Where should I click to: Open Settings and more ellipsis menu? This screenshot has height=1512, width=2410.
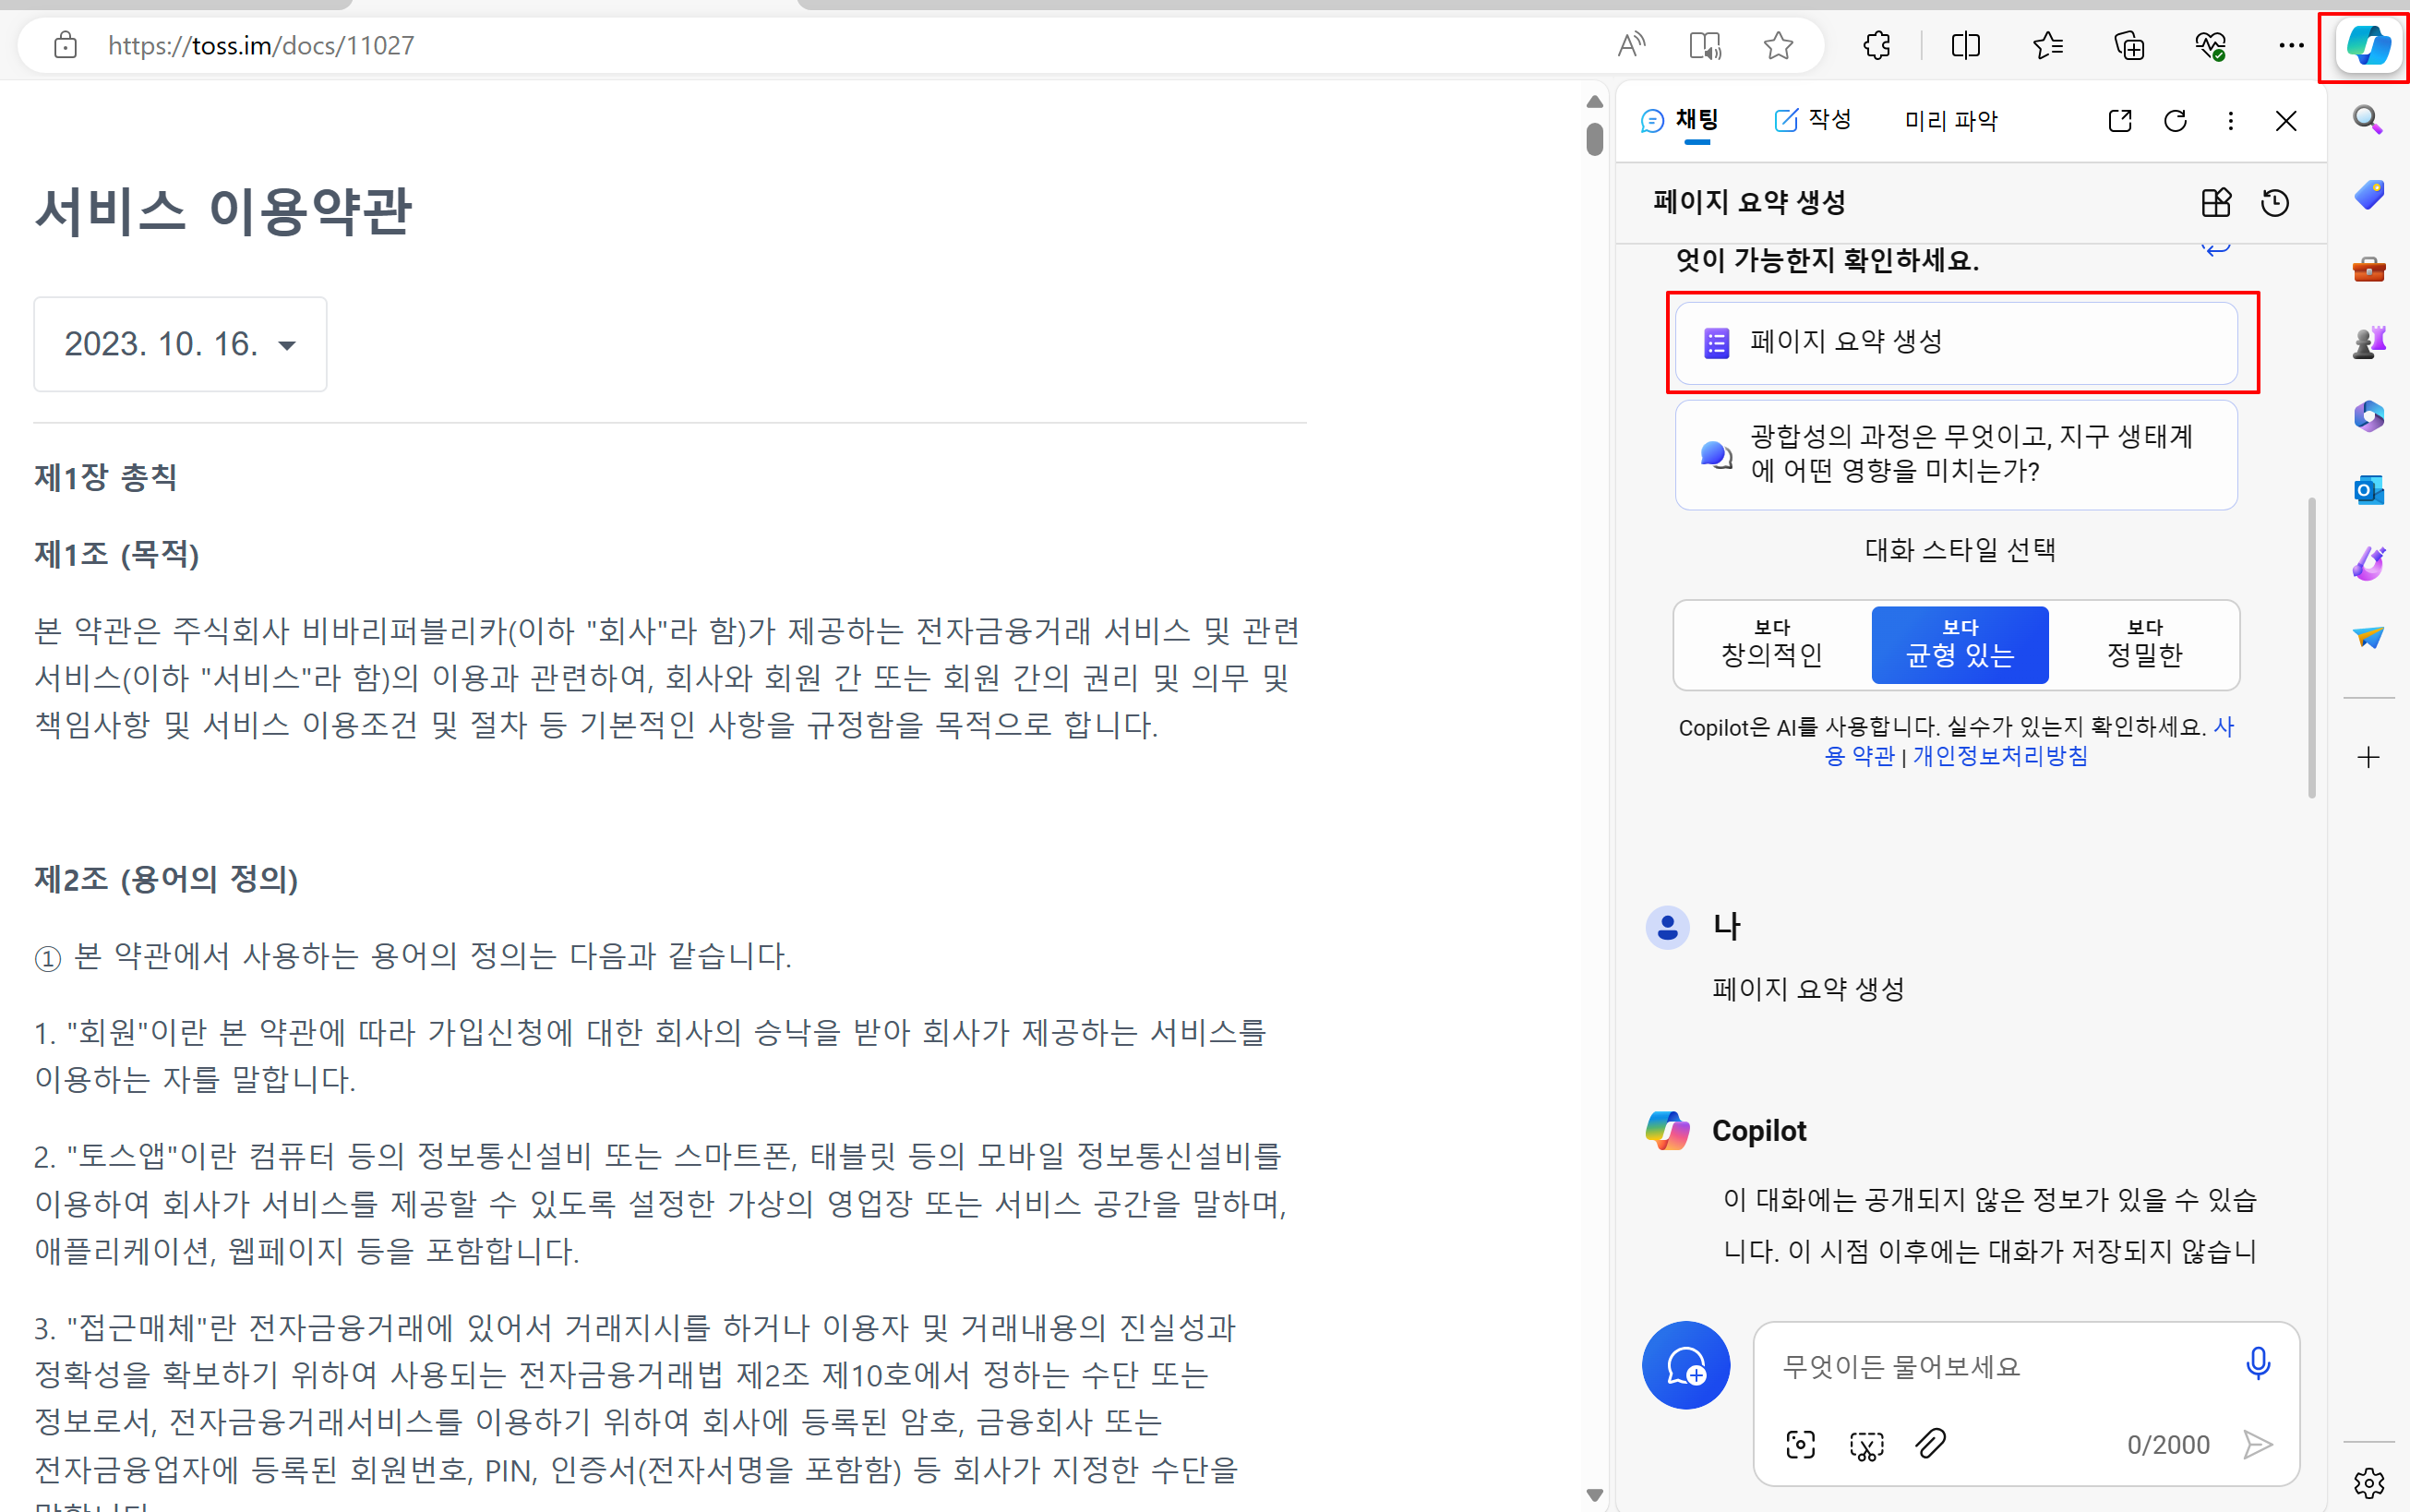click(x=2291, y=45)
